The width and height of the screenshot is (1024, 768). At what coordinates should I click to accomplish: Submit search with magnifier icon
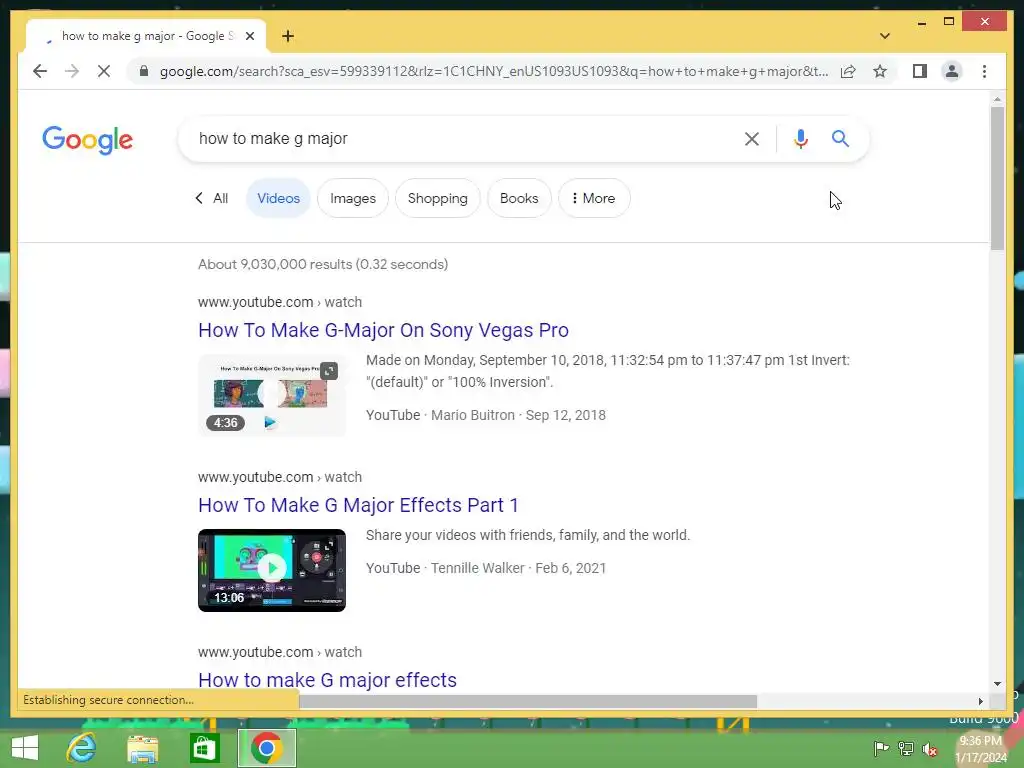click(840, 138)
